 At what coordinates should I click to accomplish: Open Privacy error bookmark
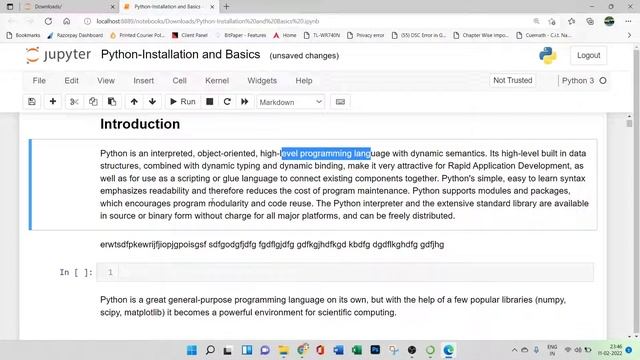(366, 36)
